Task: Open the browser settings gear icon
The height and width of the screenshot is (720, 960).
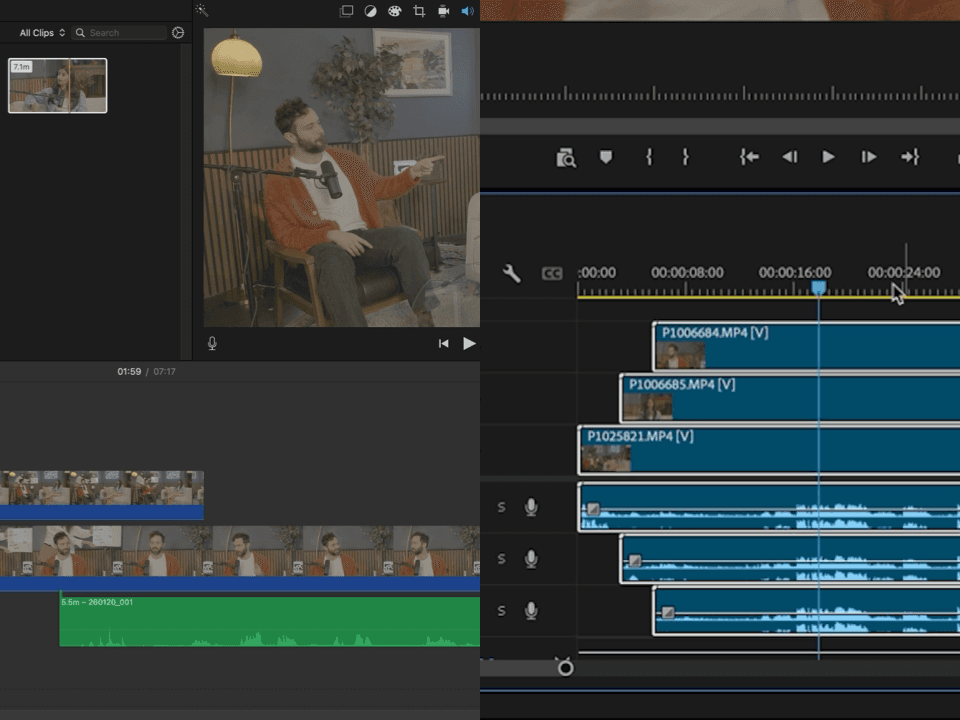Action: click(x=178, y=32)
